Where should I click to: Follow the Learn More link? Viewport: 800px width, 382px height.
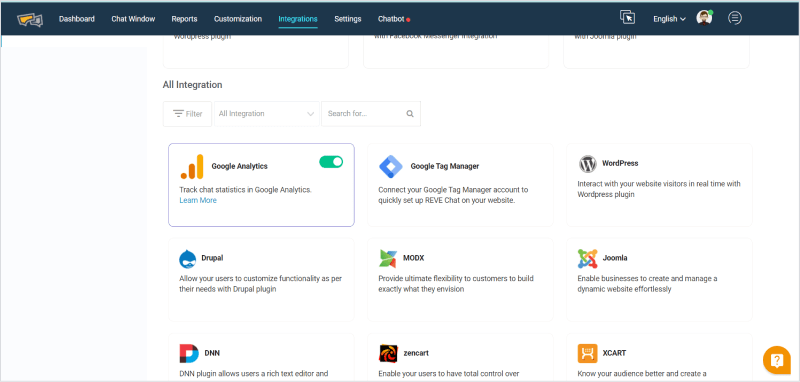pyautogui.click(x=198, y=200)
